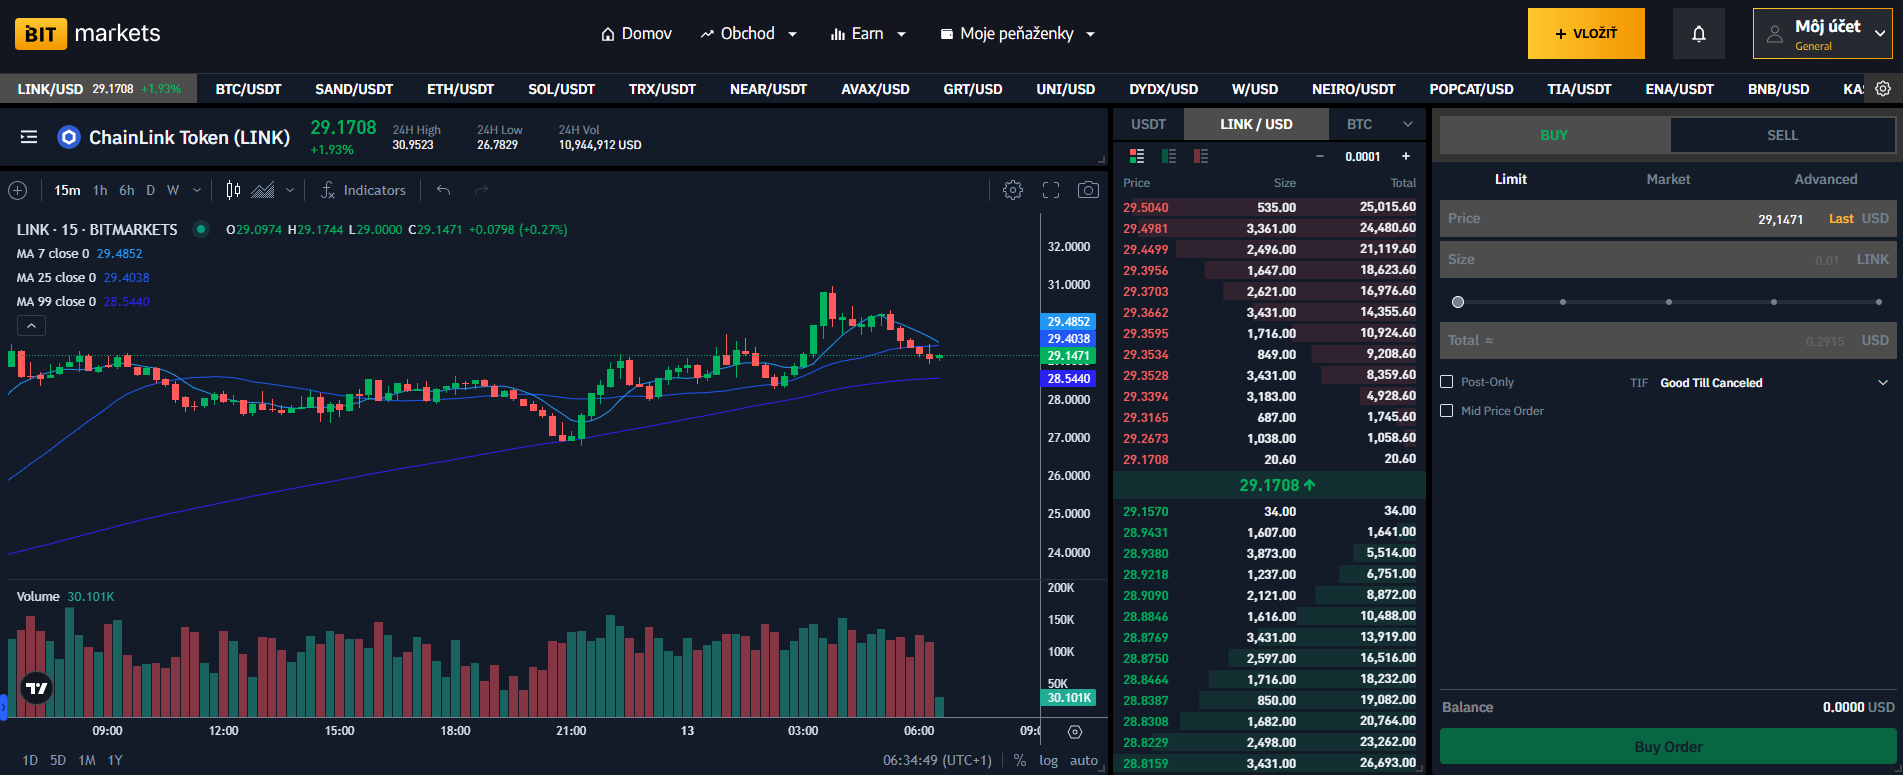Open the ticker bar settings gear
This screenshot has height=775, width=1903.
[1883, 89]
